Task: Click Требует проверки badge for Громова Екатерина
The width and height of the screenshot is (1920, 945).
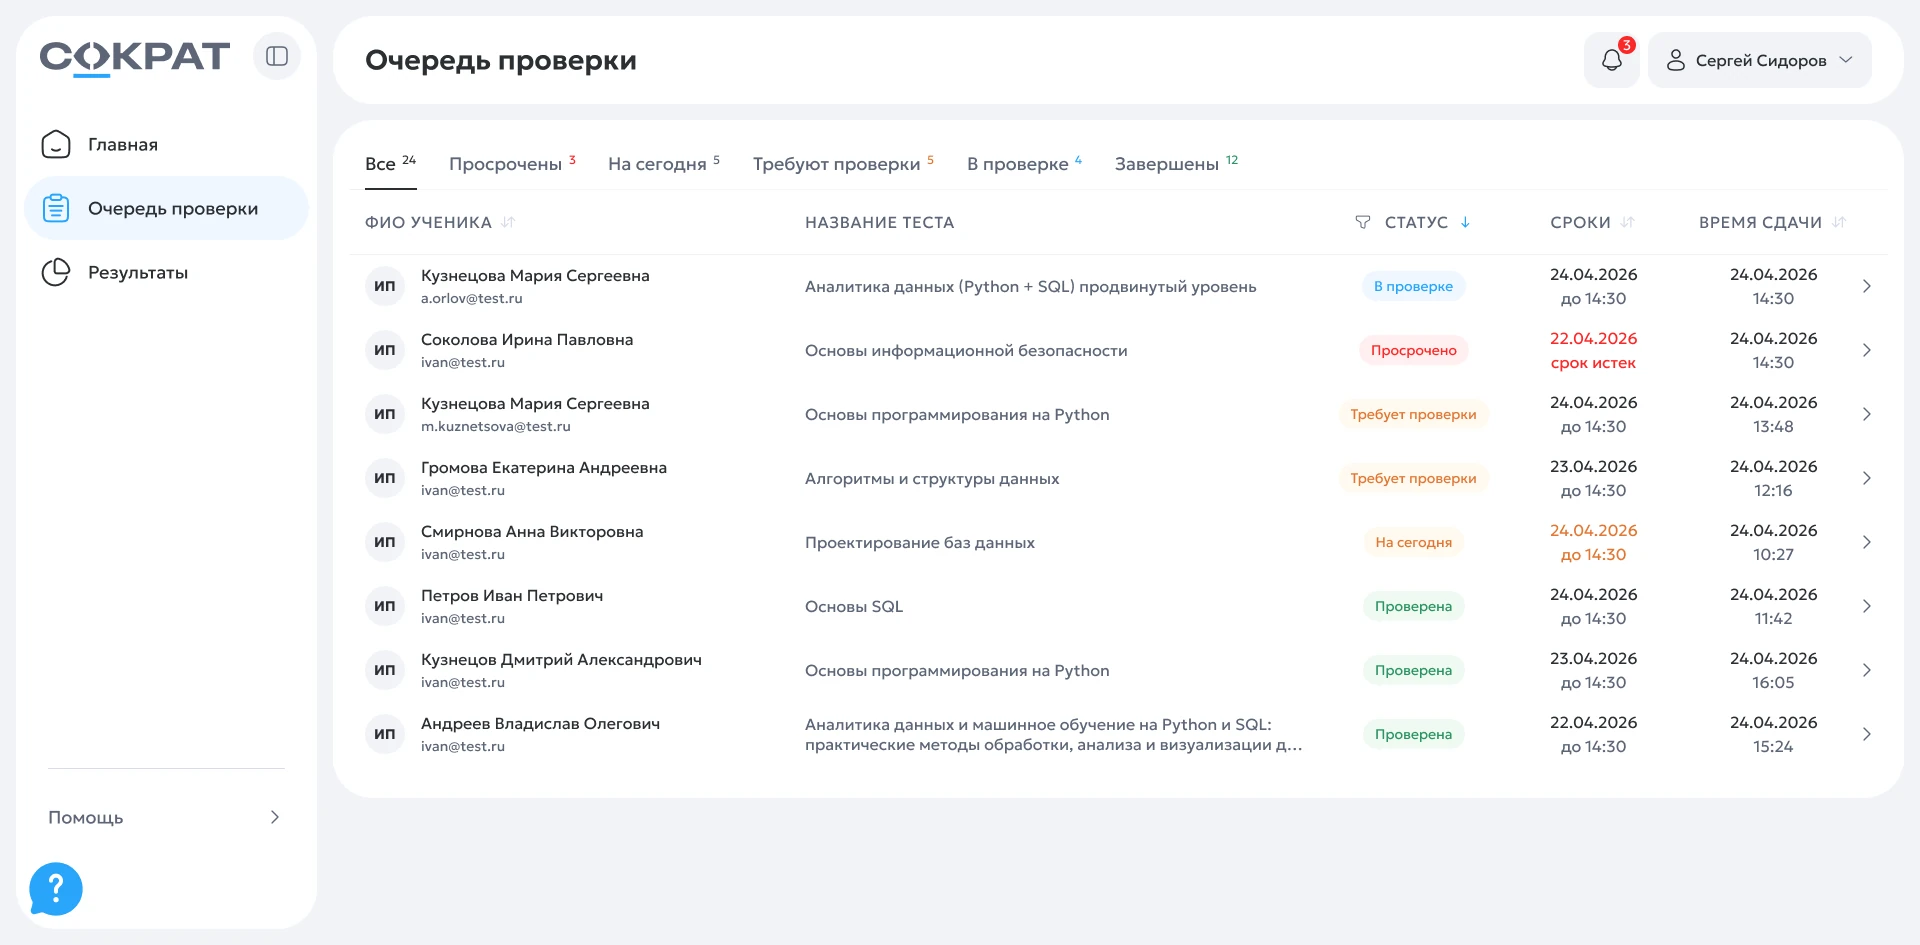Action: (1413, 478)
